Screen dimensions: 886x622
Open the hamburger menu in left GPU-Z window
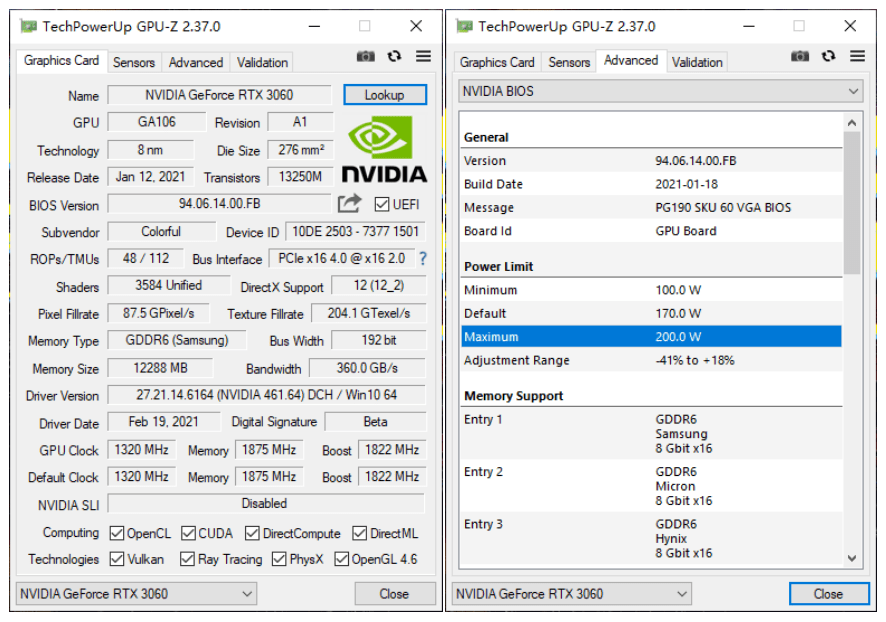coord(423,56)
